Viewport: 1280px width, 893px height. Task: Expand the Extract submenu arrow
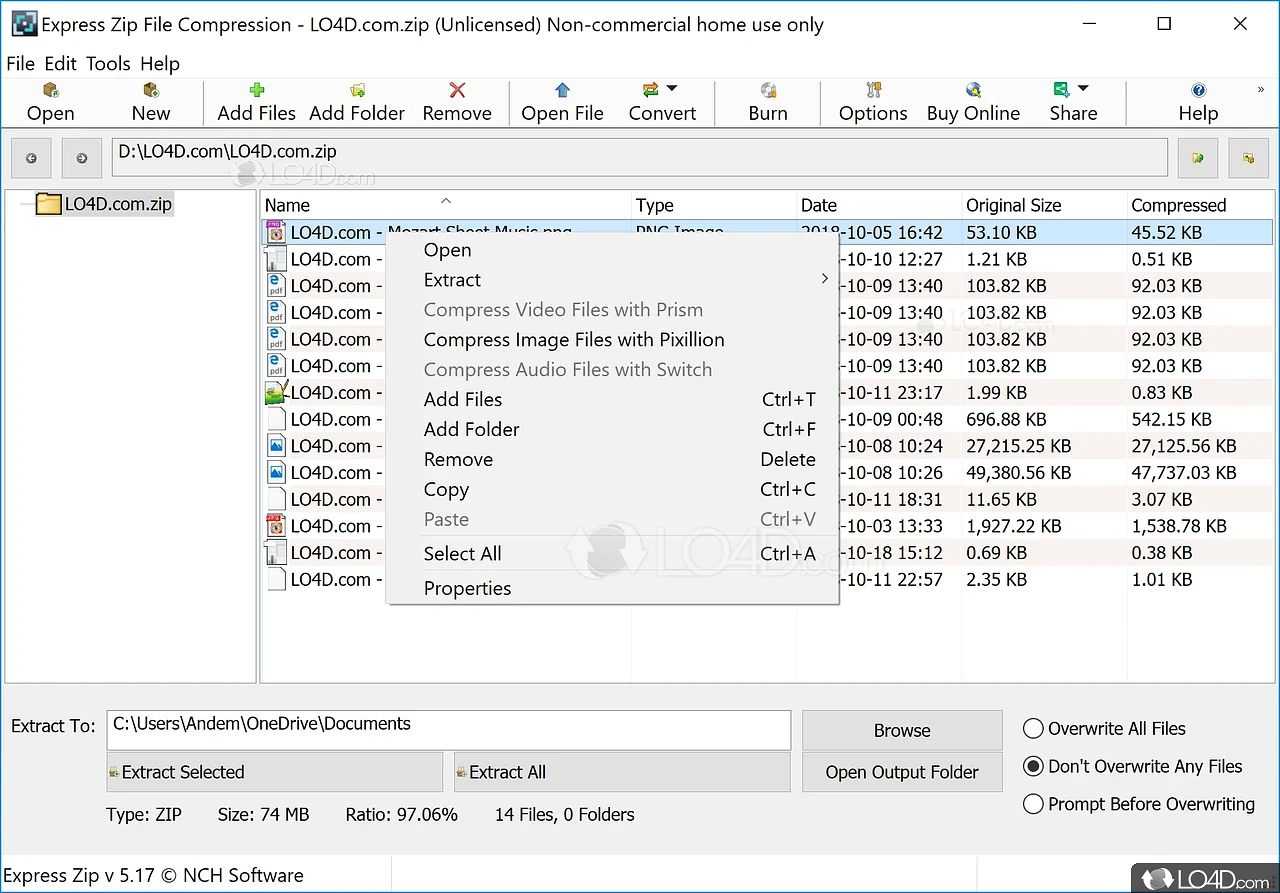pyautogui.click(x=824, y=279)
